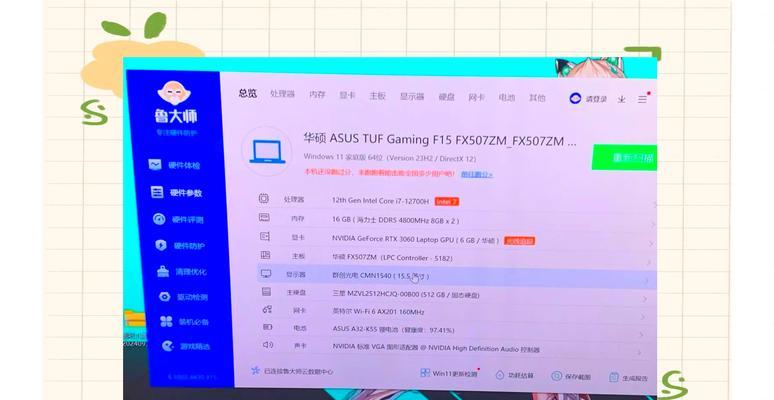Image resolution: width=774 pixels, height=400 pixels.
Task: Open 游戏精选 games section in sidebar
Action: click(187, 346)
